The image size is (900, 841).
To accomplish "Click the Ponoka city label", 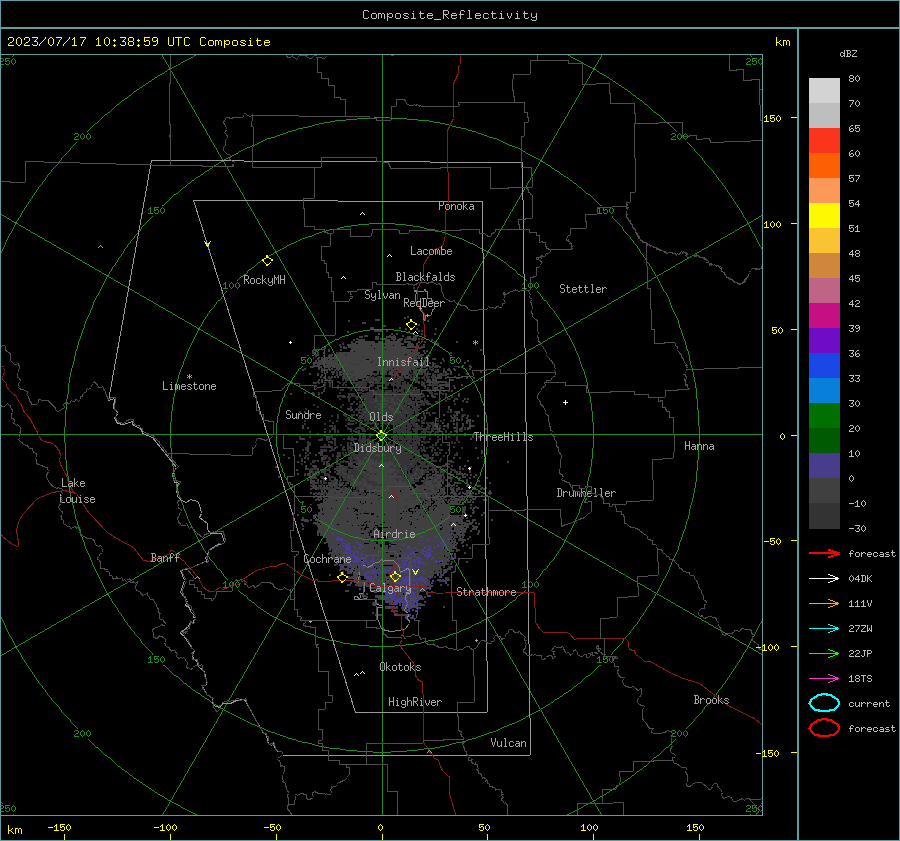I will [x=456, y=206].
